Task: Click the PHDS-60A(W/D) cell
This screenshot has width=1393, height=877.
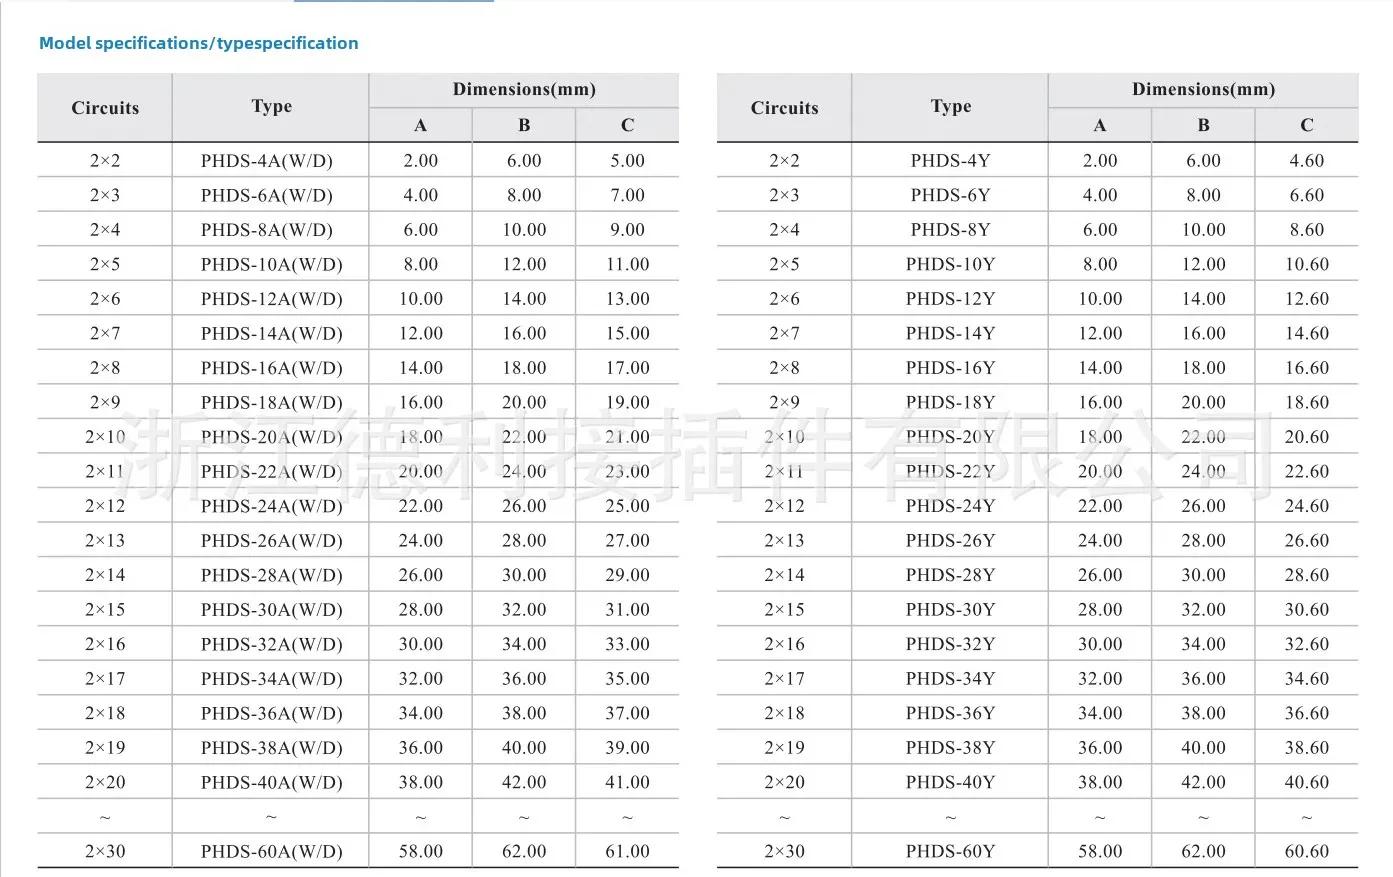Action: coord(271,852)
